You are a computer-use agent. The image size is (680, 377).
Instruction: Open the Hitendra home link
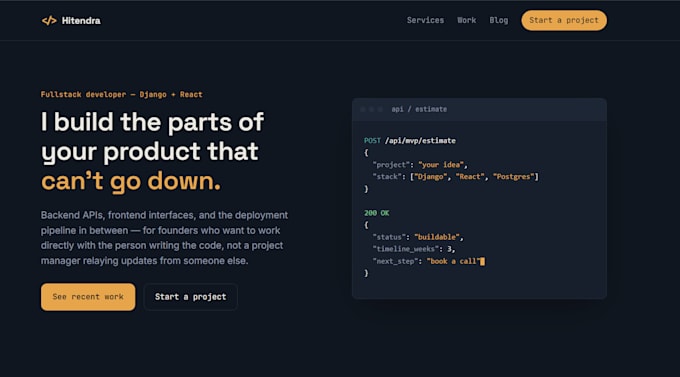pos(71,20)
